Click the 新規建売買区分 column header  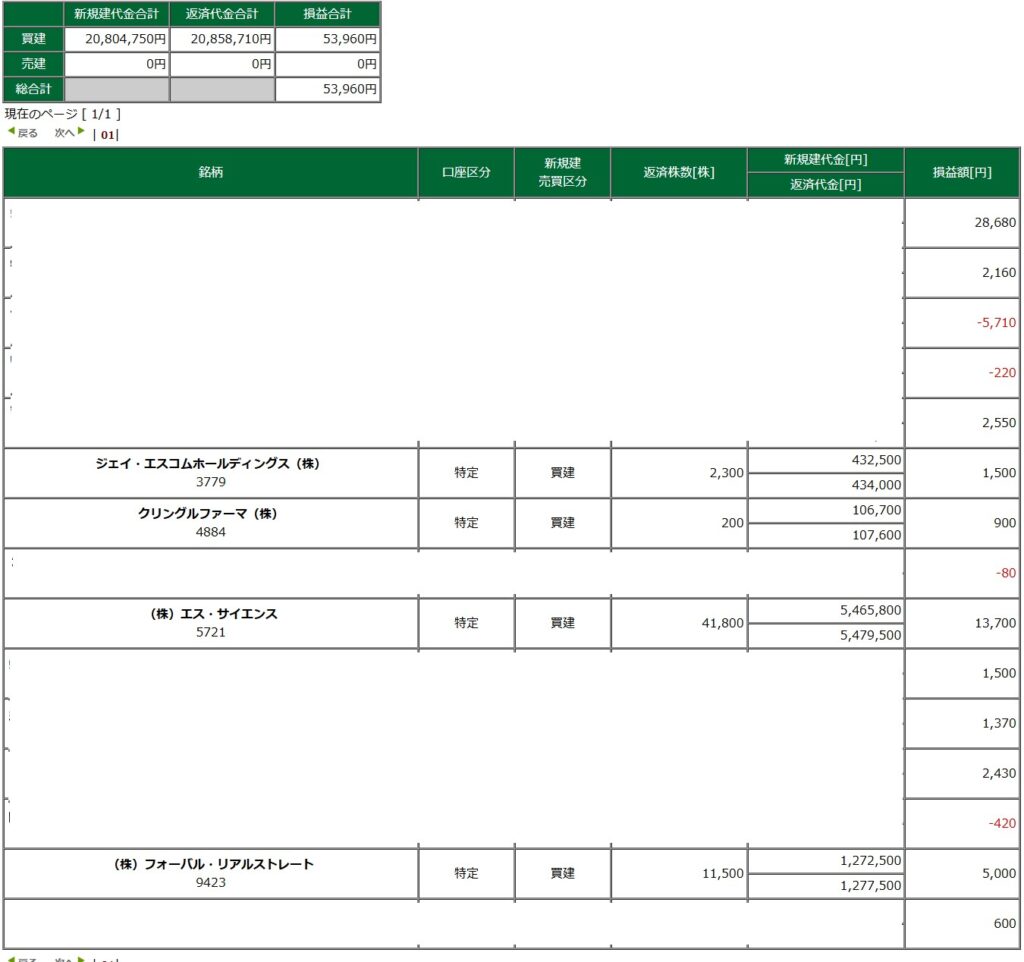(562, 172)
